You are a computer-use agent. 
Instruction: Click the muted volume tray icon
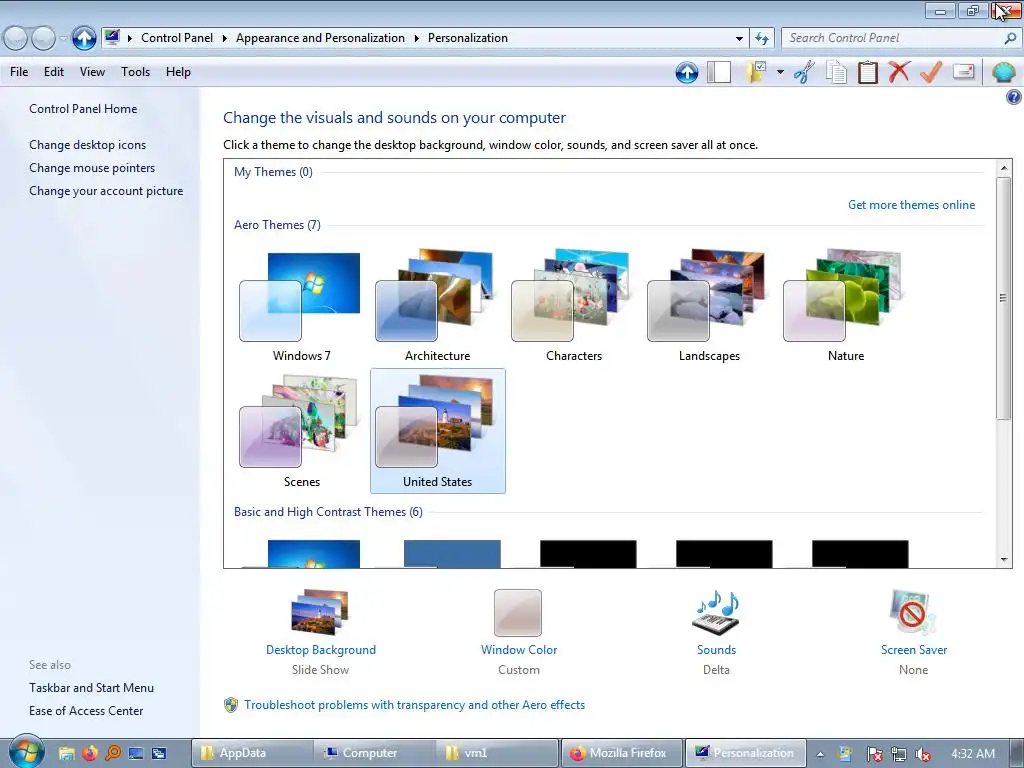point(923,754)
